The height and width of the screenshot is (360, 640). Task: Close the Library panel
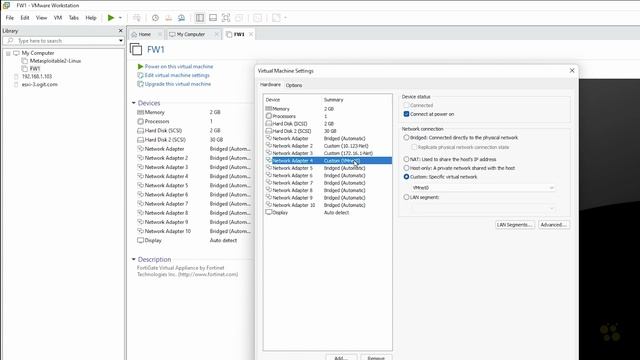120,31
